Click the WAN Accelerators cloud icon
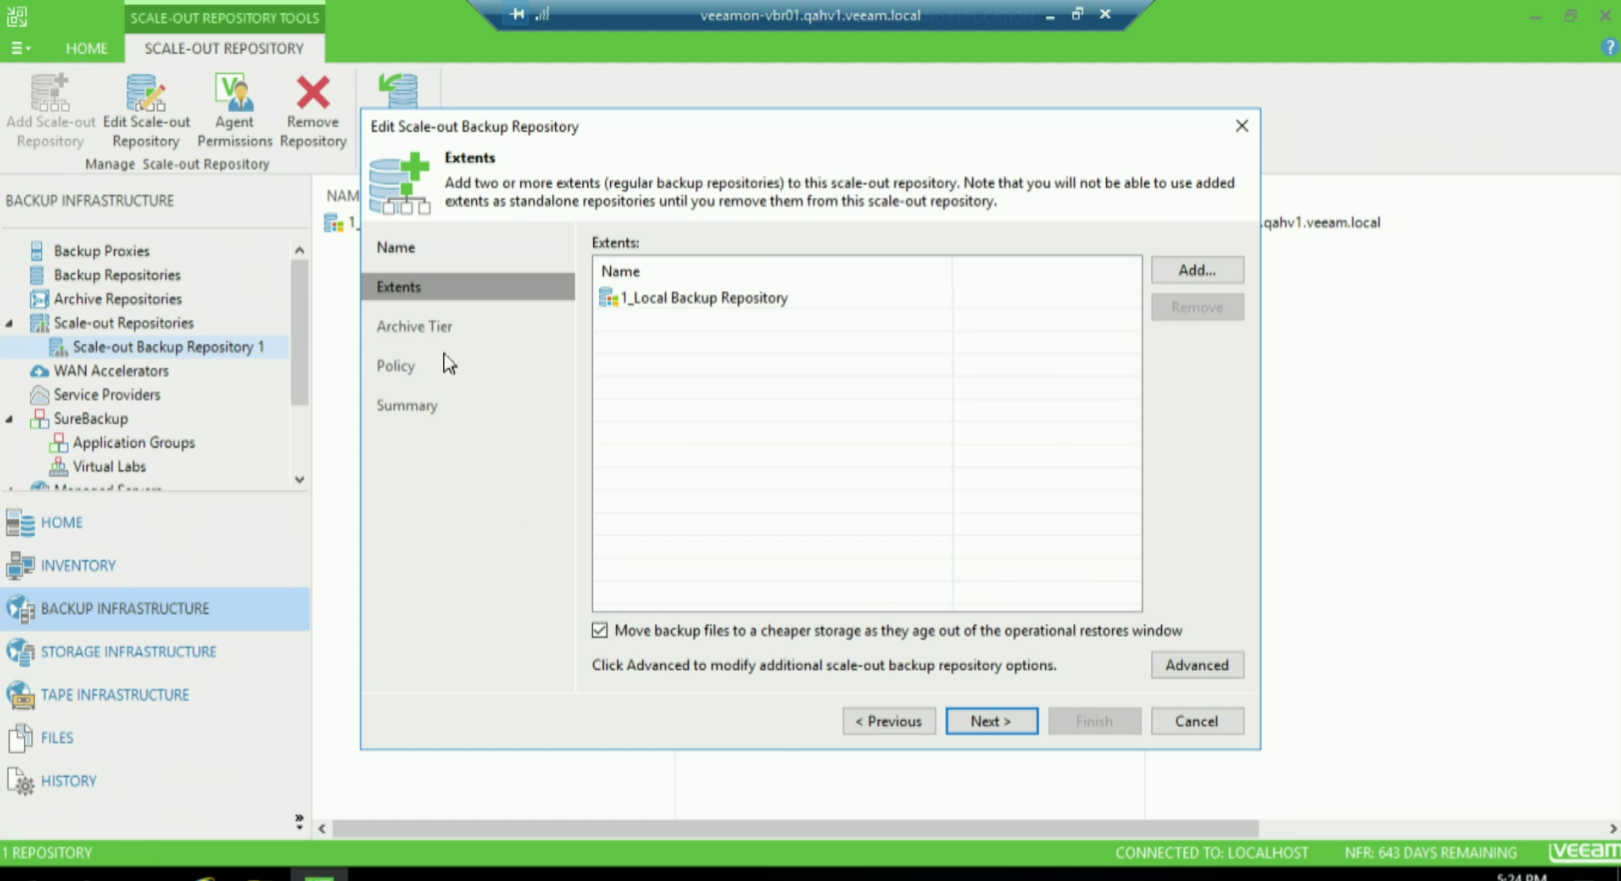The height and width of the screenshot is (881, 1621). (x=39, y=371)
